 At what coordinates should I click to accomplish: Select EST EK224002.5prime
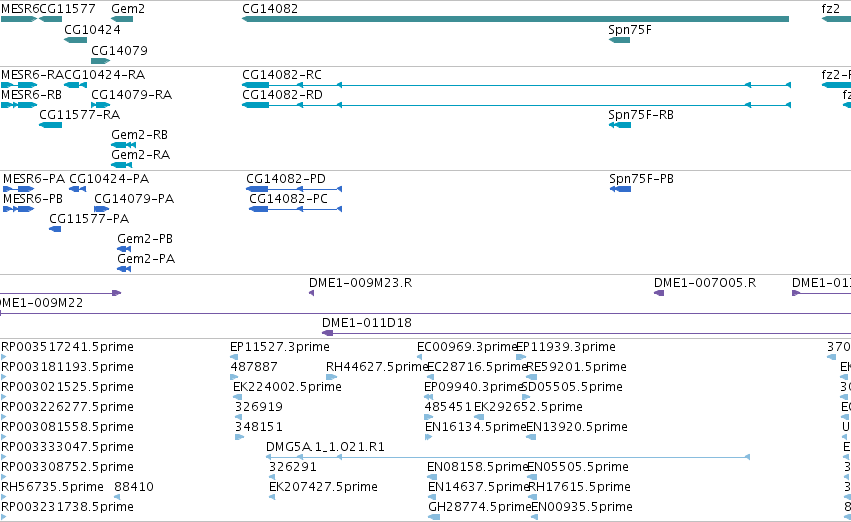coord(287,387)
